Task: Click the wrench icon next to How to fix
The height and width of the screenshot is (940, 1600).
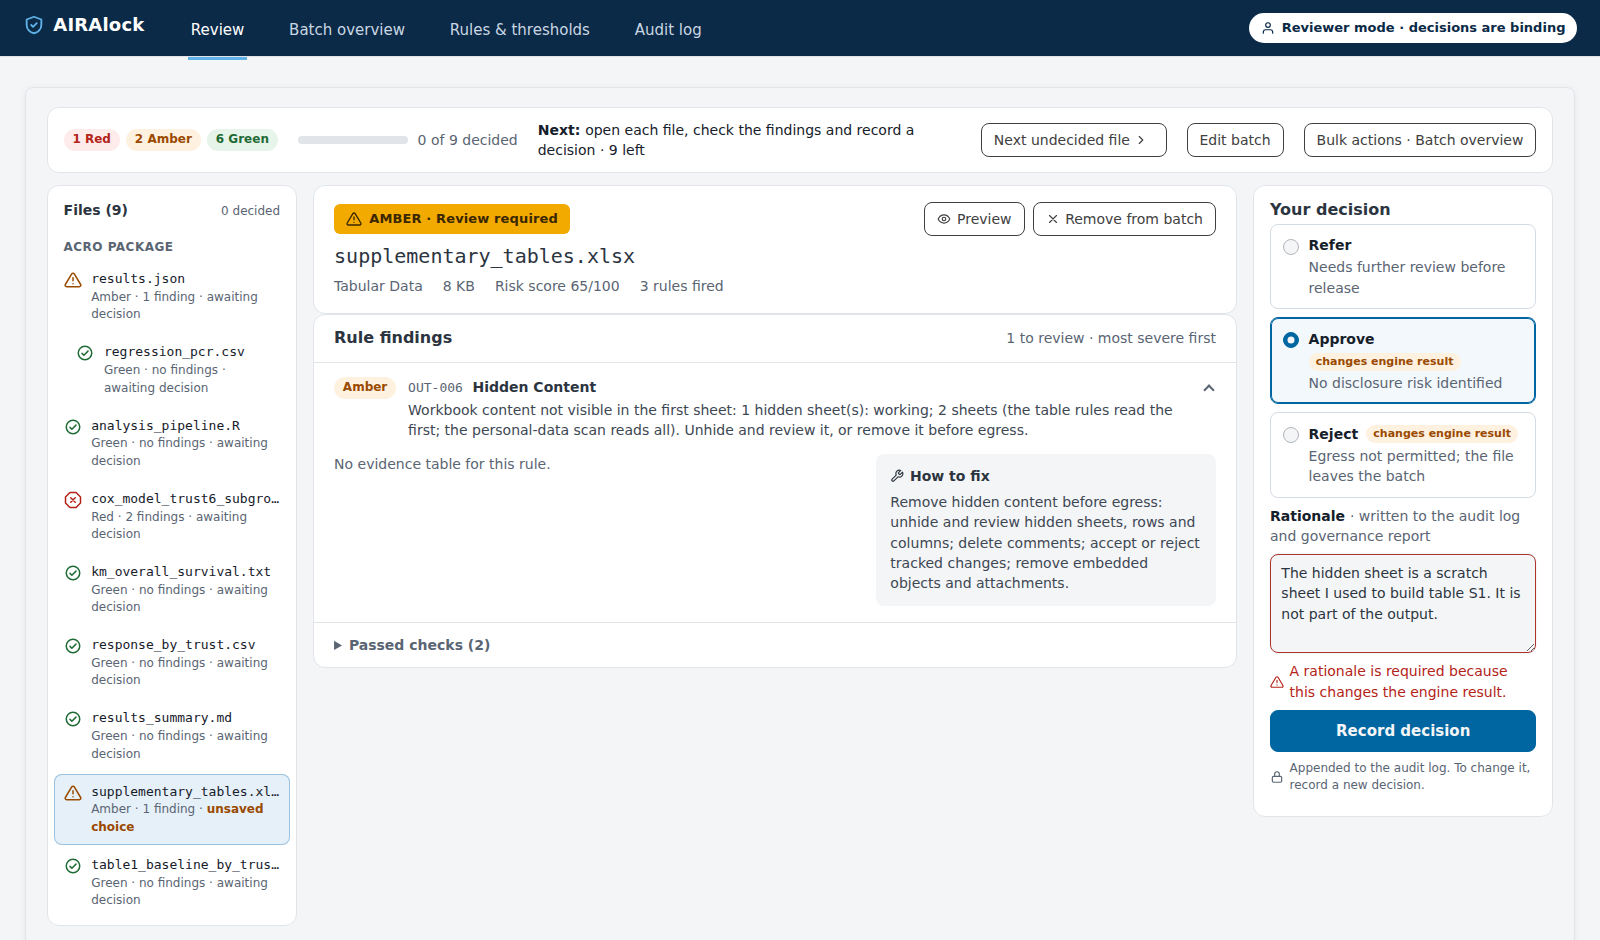Action: [x=897, y=476]
